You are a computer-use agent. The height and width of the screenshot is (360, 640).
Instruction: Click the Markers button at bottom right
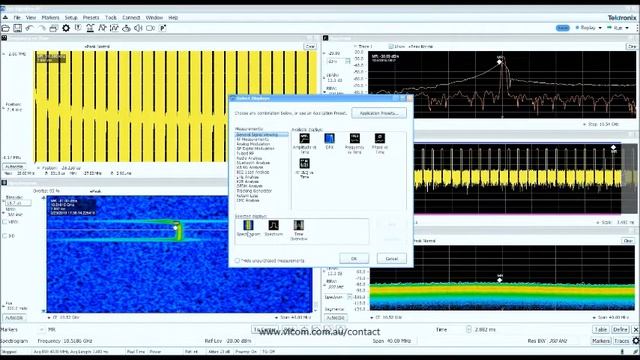click(601, 341)
